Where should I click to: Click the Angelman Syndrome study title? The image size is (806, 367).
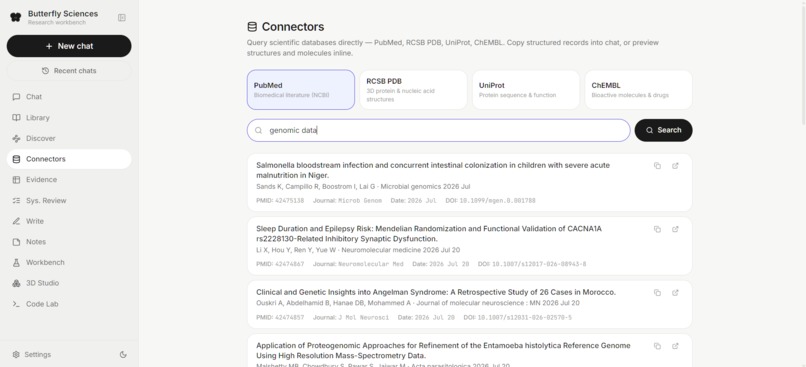coord(436,292)
